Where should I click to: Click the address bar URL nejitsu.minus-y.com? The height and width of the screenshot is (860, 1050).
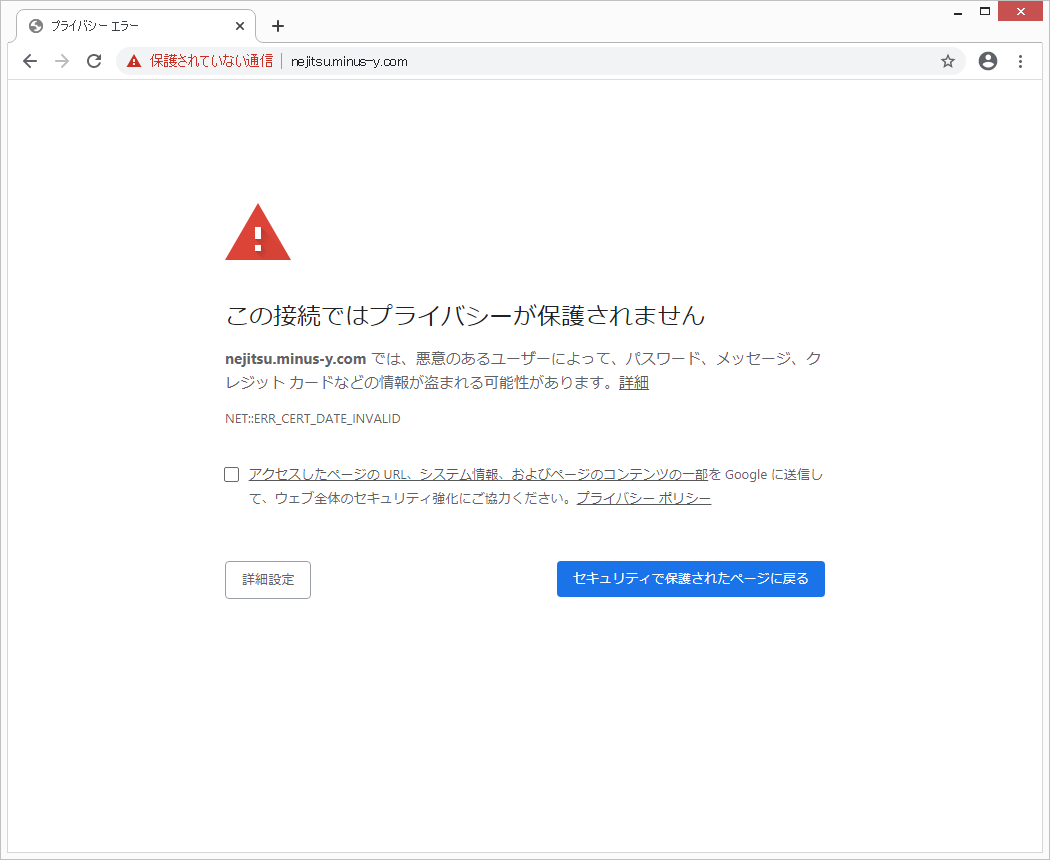(x=349, y=62)
